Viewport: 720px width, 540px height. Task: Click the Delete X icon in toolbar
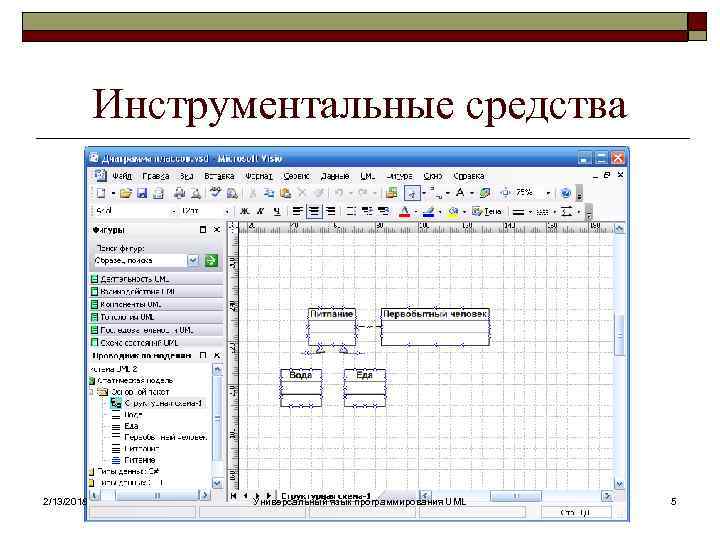302,193
